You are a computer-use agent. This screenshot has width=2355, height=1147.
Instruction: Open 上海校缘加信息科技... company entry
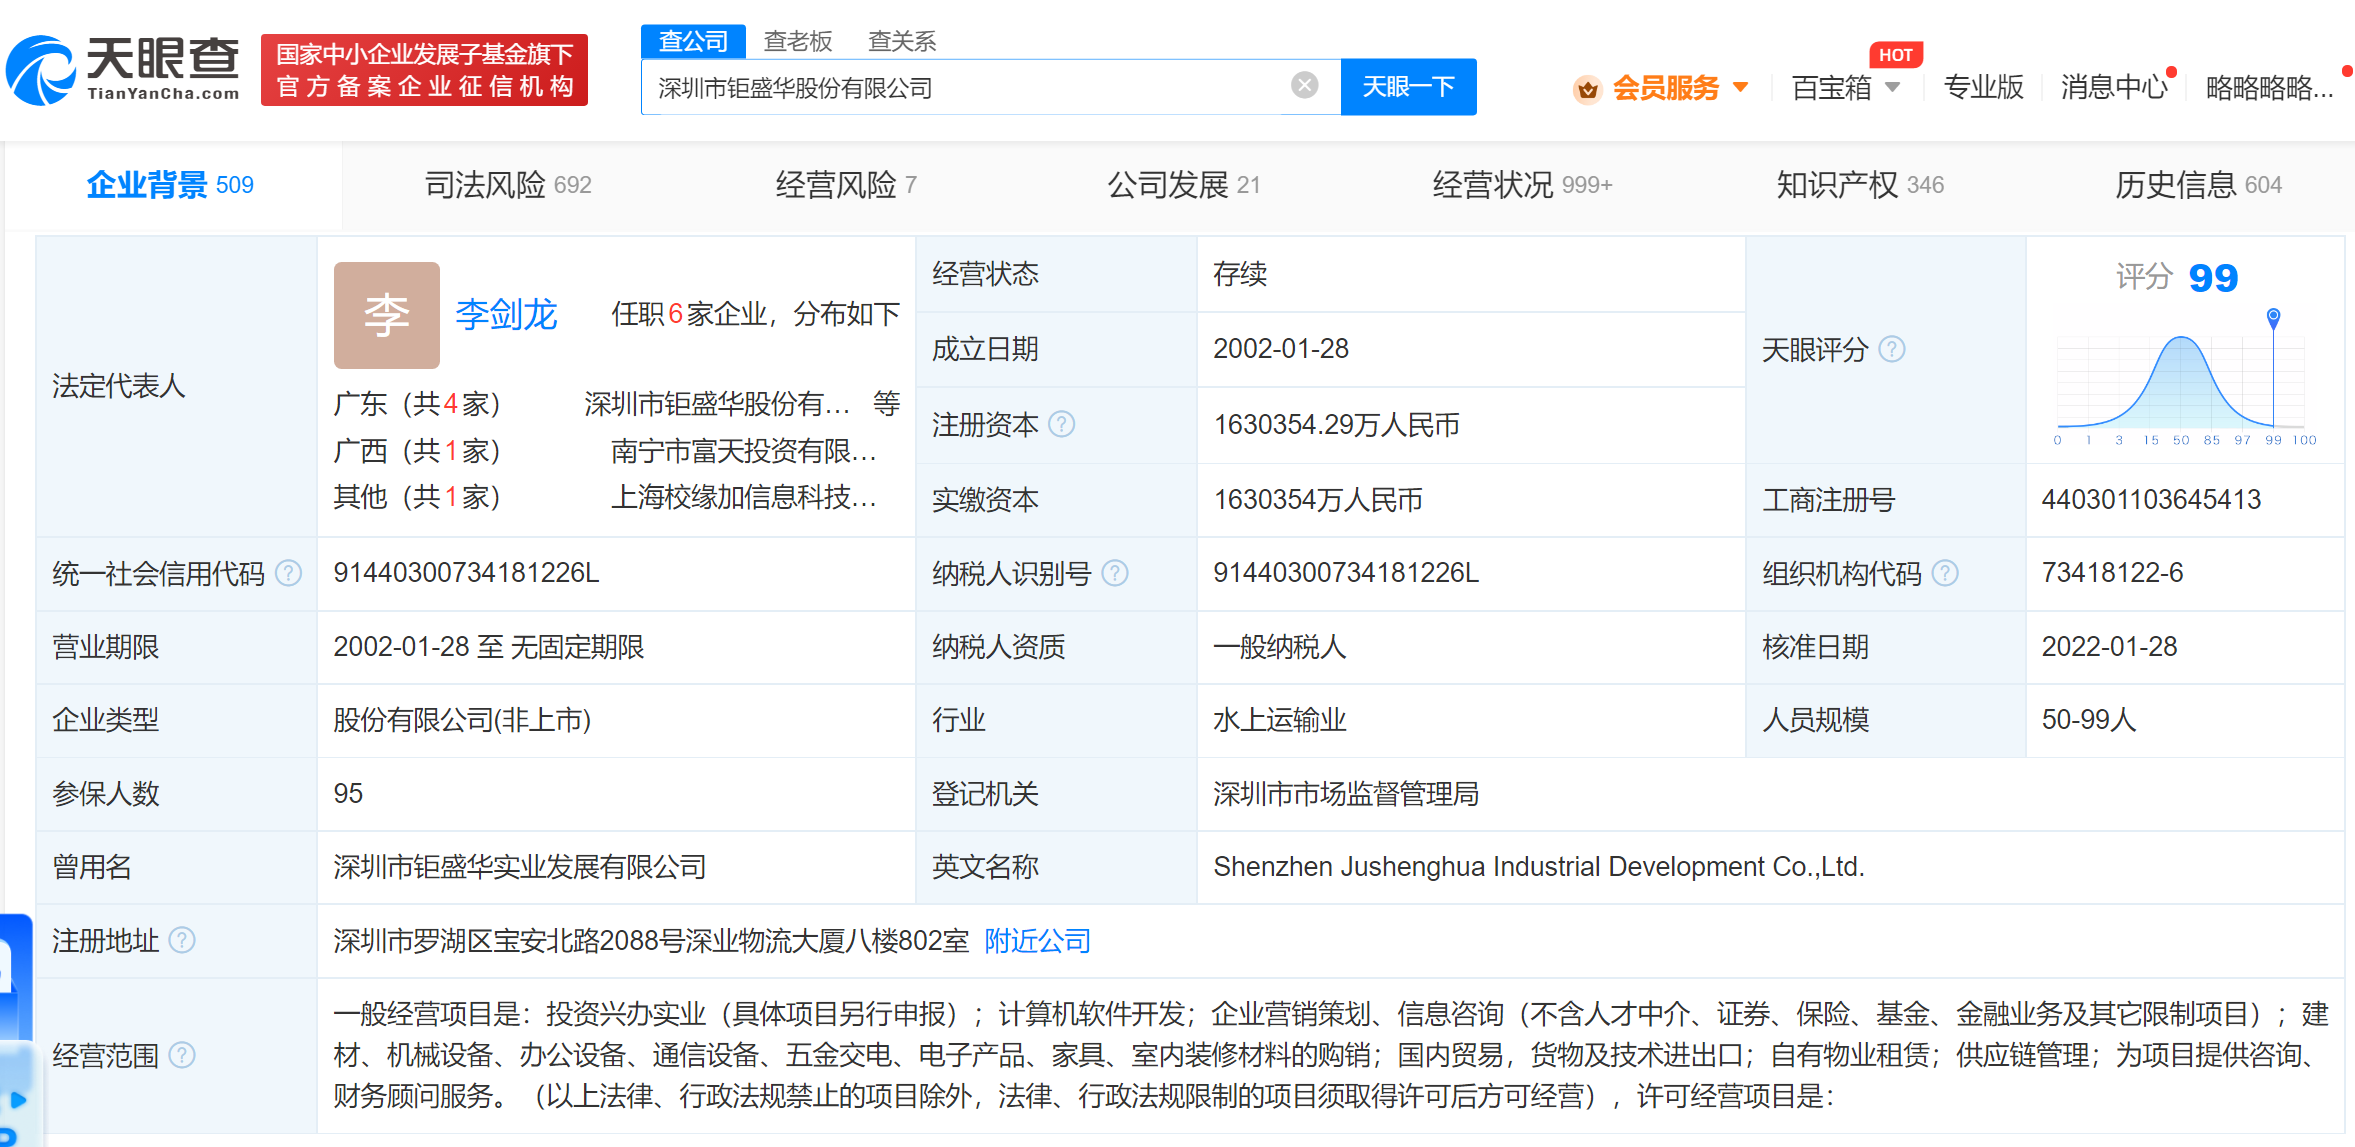pyautogui.click(x=744, y=497)
